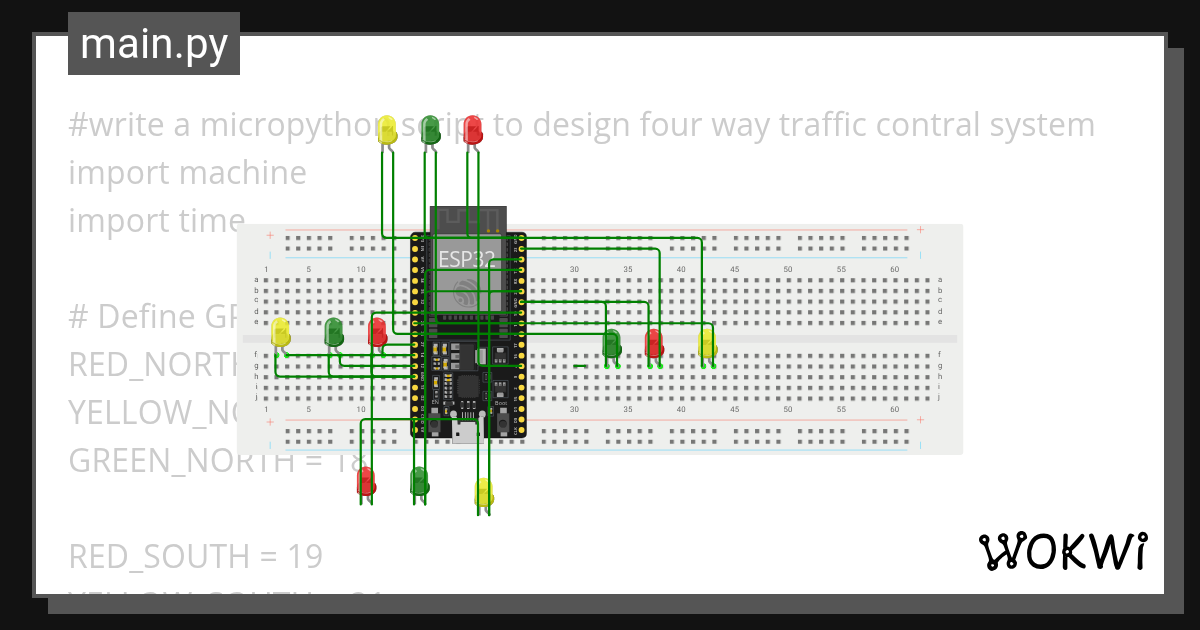This screenshot has width=1200, height=630.
Task: Click the red LED on breadboard's right side
Action: 654,344
